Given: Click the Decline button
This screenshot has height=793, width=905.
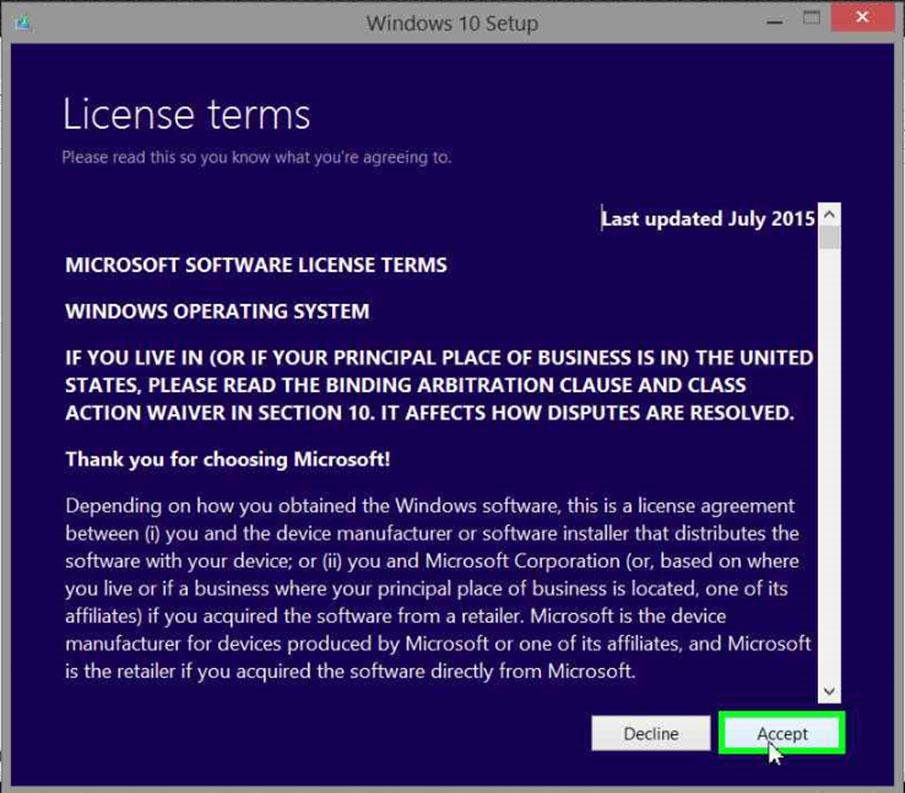Looking at the screenshot, I should click(650, 733).
